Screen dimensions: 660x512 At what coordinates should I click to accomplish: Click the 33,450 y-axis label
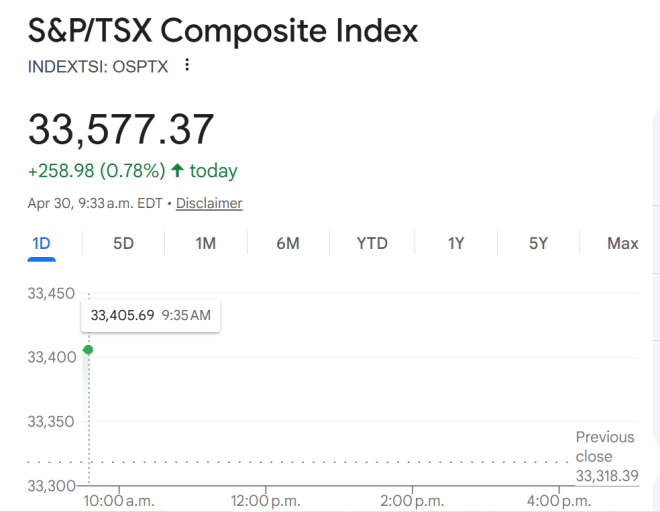[x=50, y=293]
